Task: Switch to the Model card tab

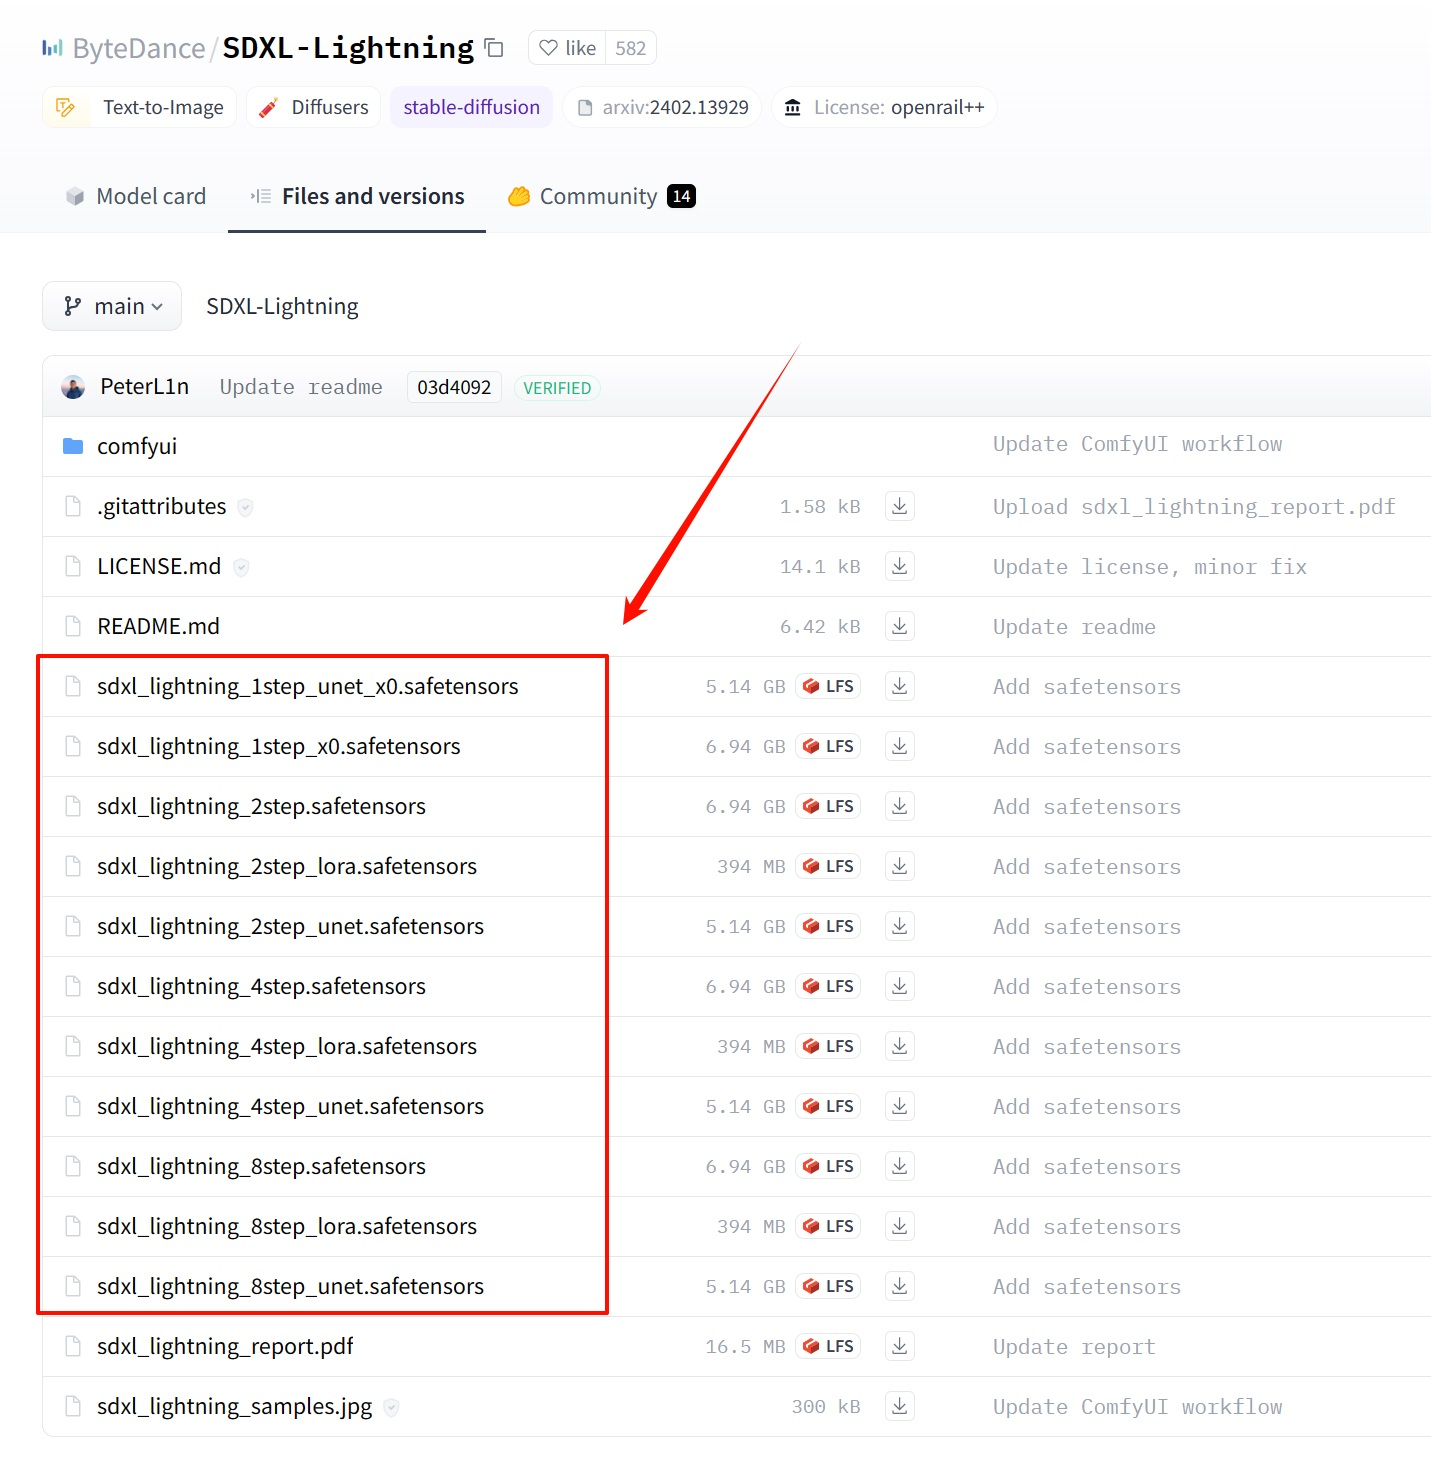Action: (135, 196)
